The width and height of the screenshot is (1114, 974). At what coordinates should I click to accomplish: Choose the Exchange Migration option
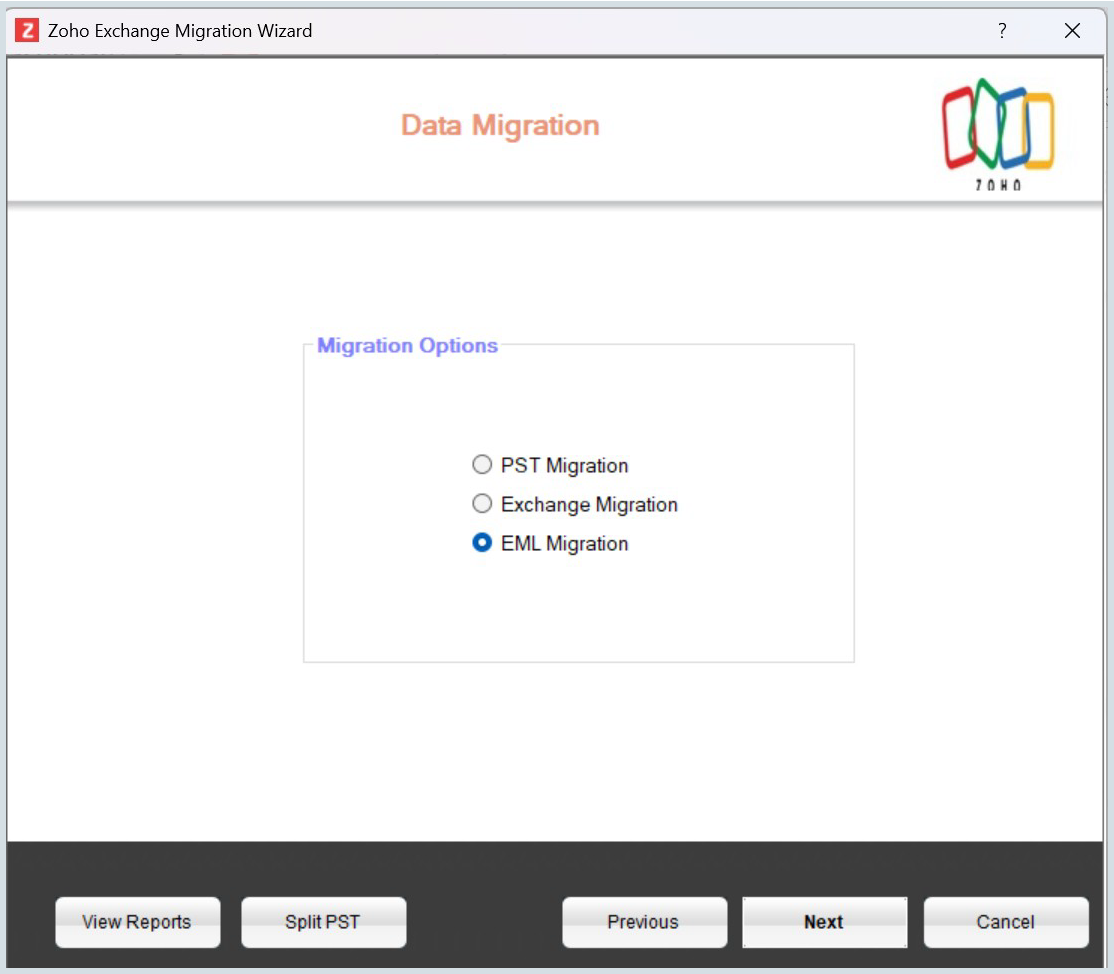[x=482, y=504]
